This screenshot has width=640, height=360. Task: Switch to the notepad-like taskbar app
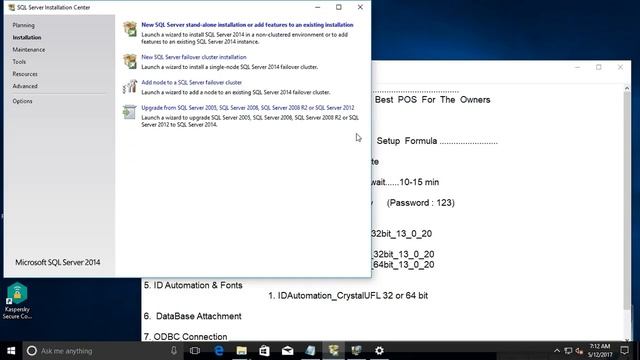(x=310, y=351)
